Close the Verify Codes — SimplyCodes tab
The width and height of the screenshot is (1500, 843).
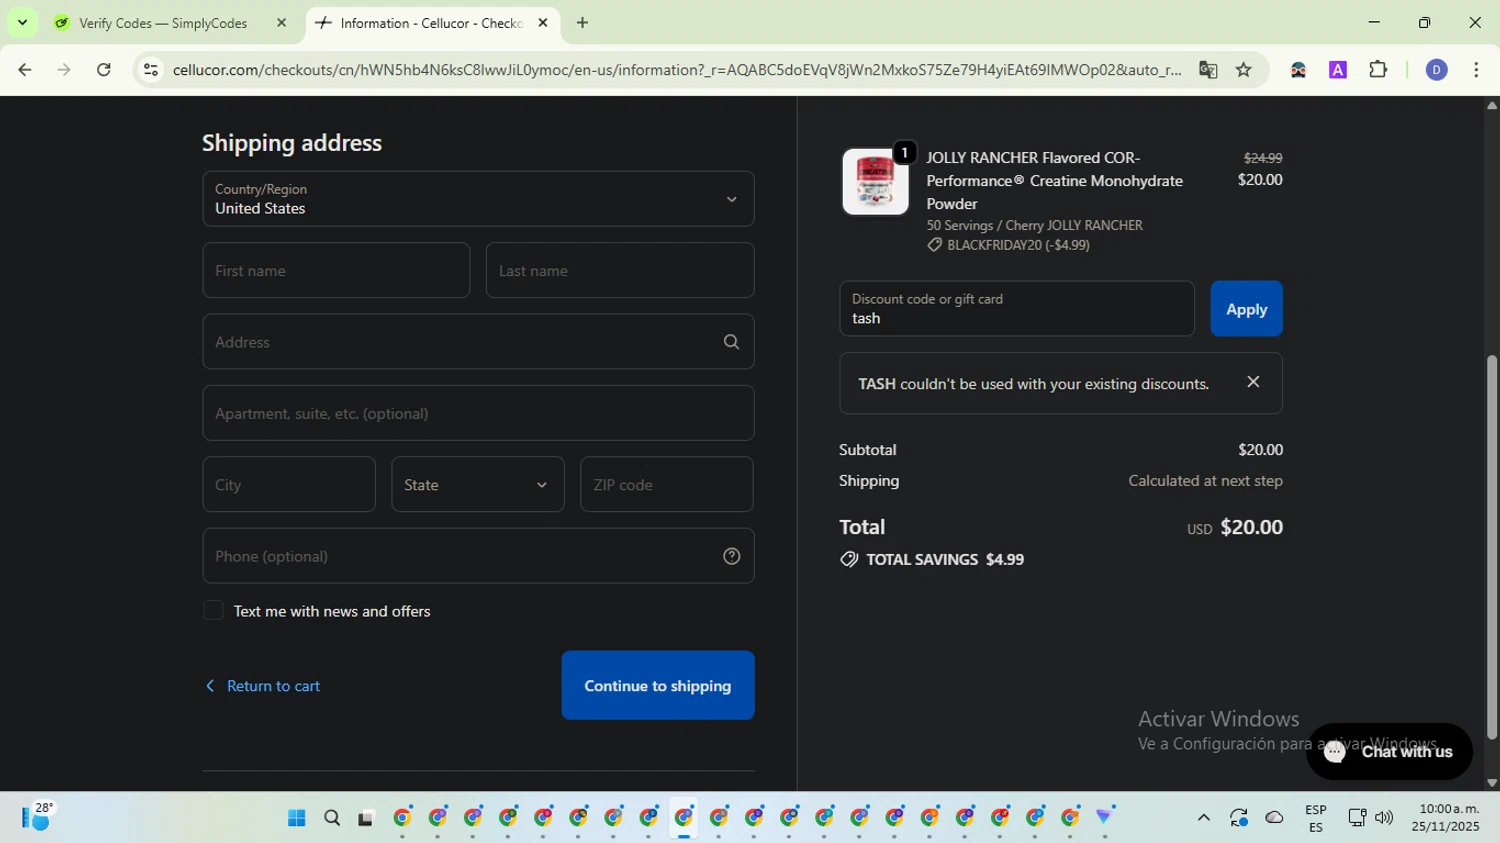[281, 22]
